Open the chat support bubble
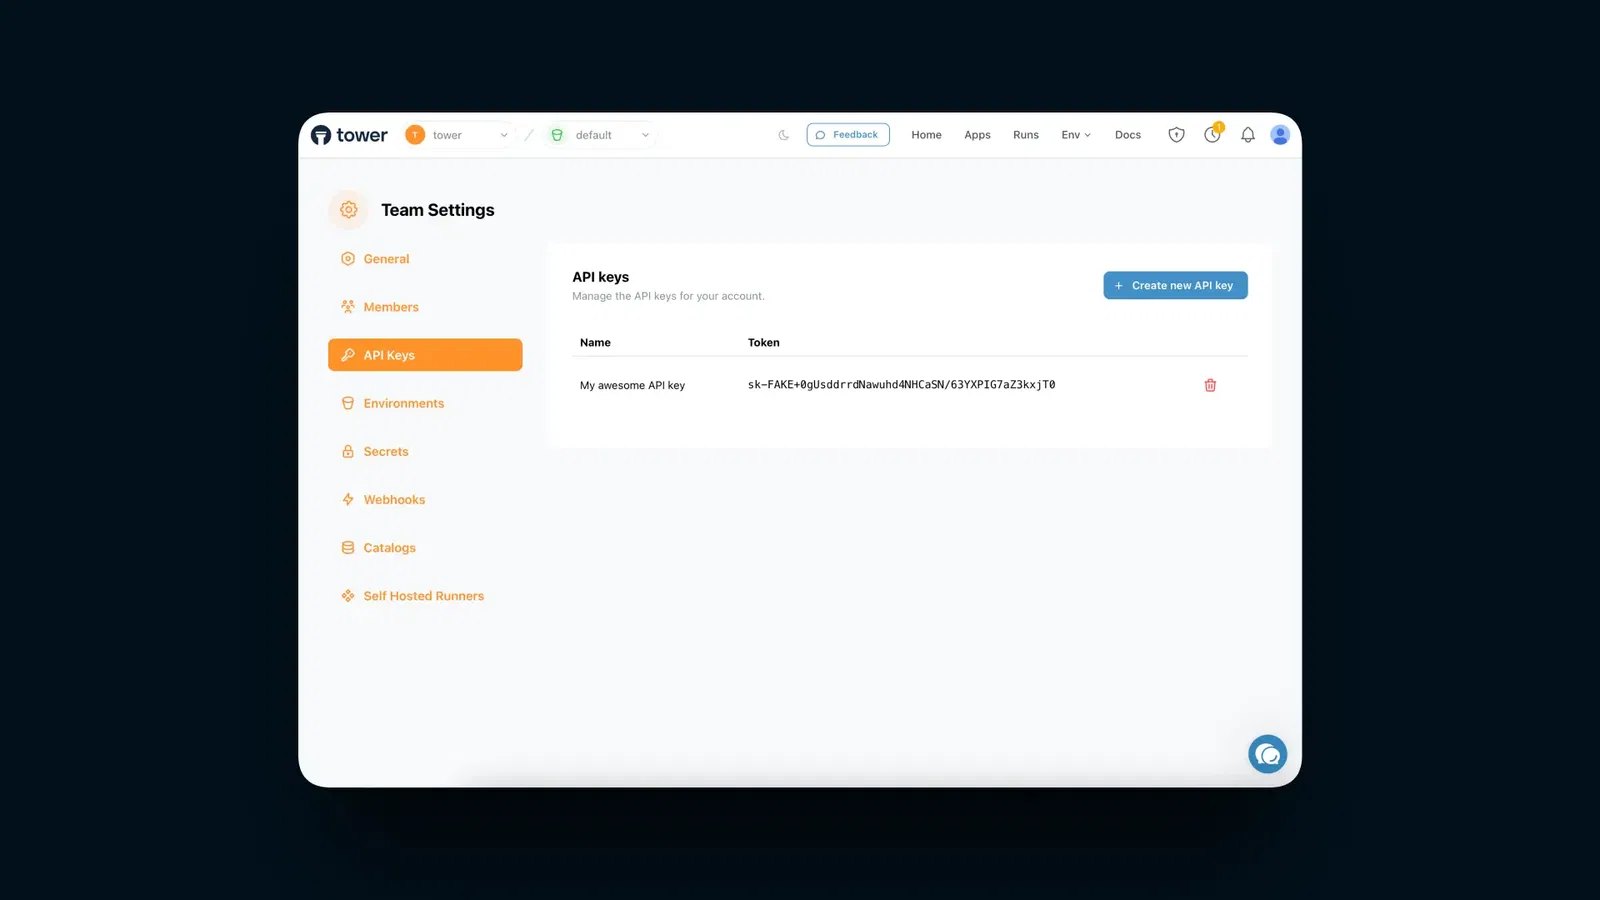The width and height of the screenshot is (1600, 900). coord(1268,753)
